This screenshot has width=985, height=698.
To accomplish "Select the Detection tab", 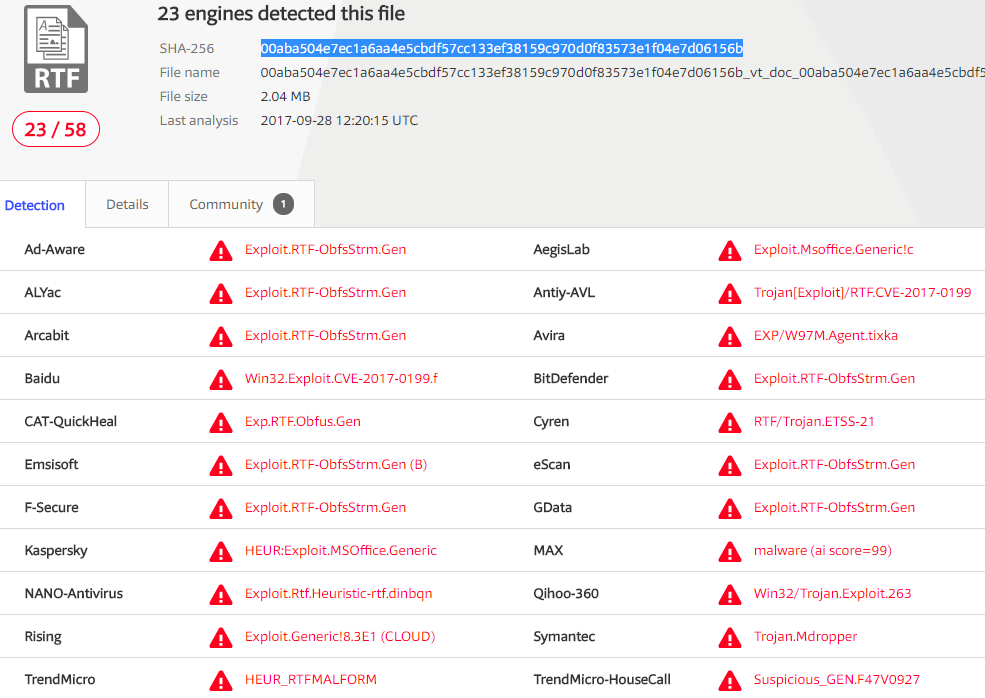I will [35, 205].
